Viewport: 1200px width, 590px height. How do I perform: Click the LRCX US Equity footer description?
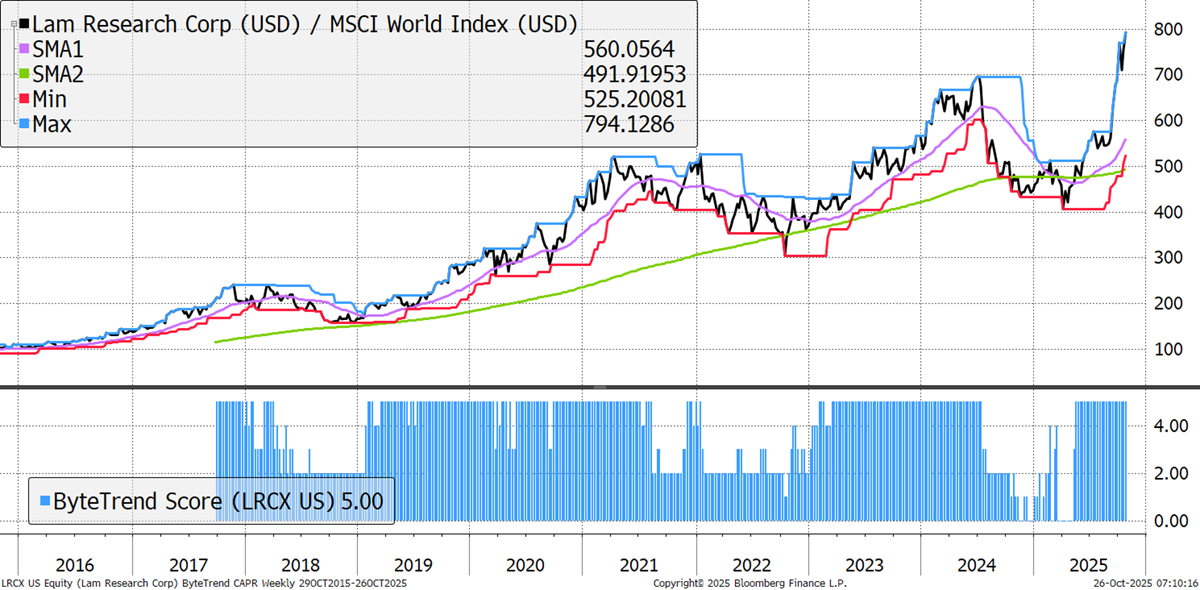click(x=204, y=582)
